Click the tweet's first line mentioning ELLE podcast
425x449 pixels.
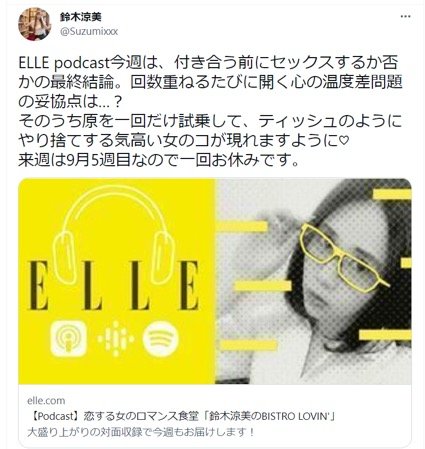tap(208, 62)
